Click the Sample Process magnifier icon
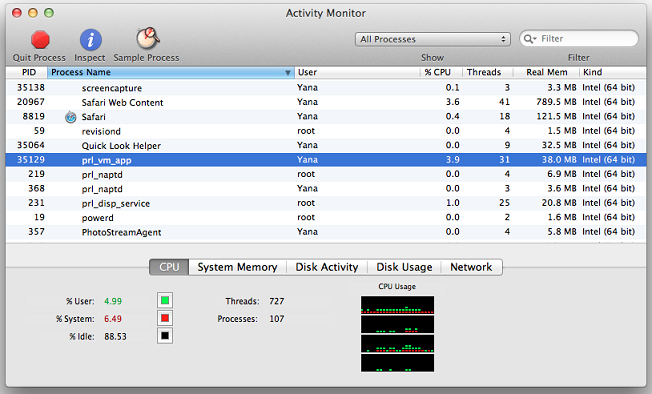The image size is (652, 394). [x=148, y=38]
